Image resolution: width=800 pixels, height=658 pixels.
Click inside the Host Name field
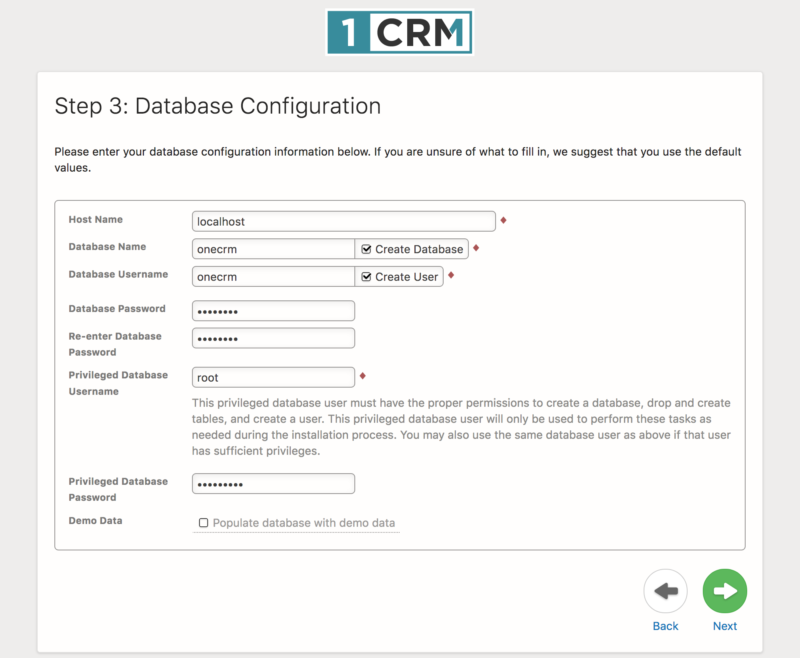(343, 220)
